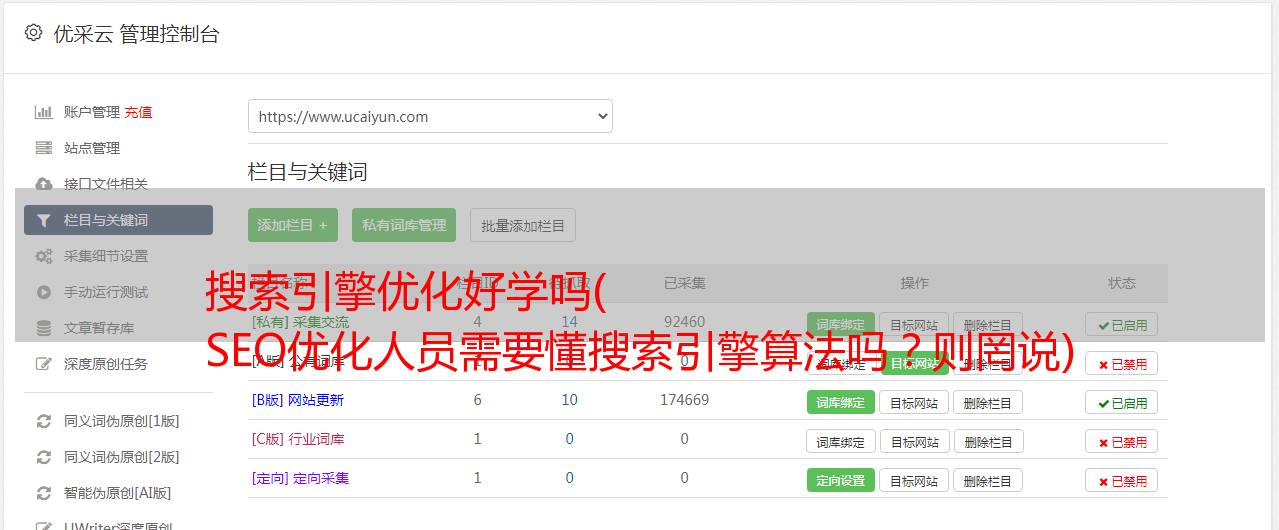Toggle 已禁用 status of 定向采集 row
This screenshot has height=530, width=1279.
(x=1122, y=480)
